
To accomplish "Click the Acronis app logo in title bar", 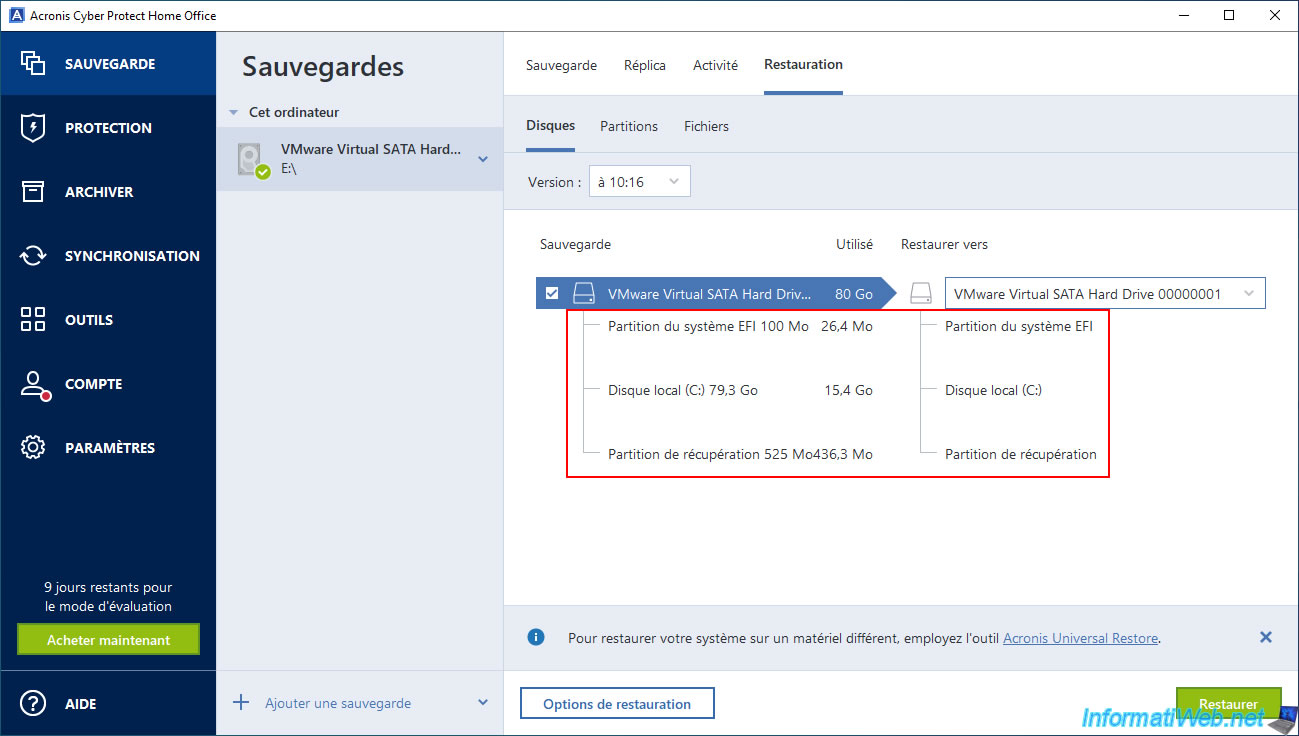I will 15,15.
